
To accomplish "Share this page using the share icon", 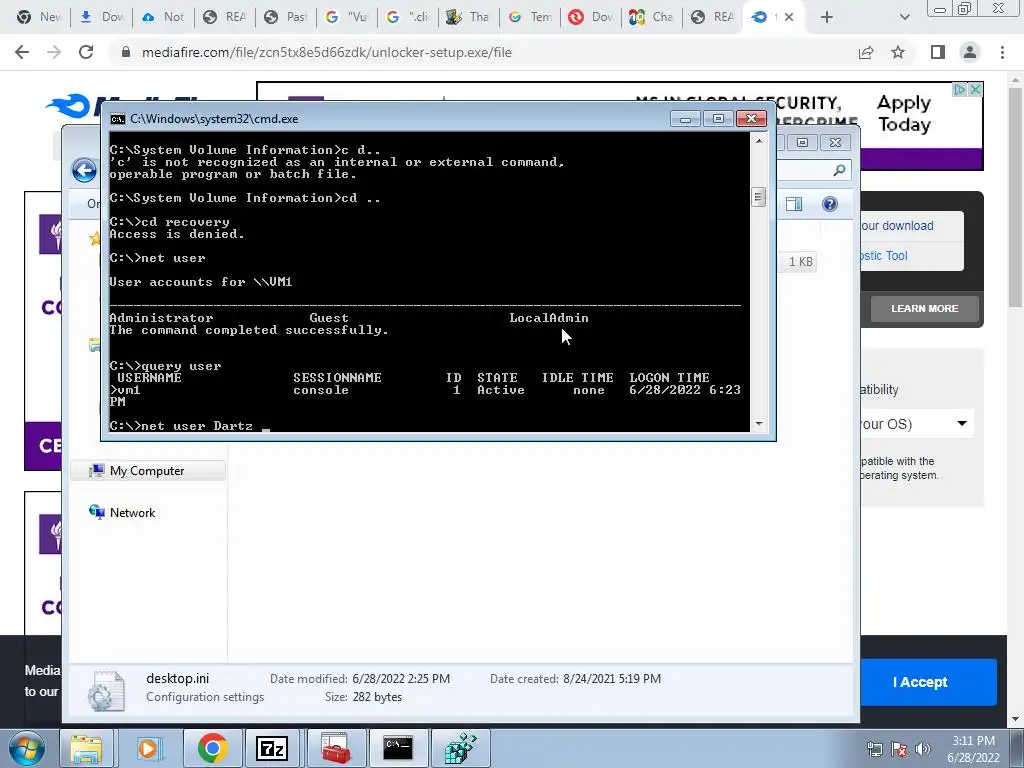I will [866, 52].
